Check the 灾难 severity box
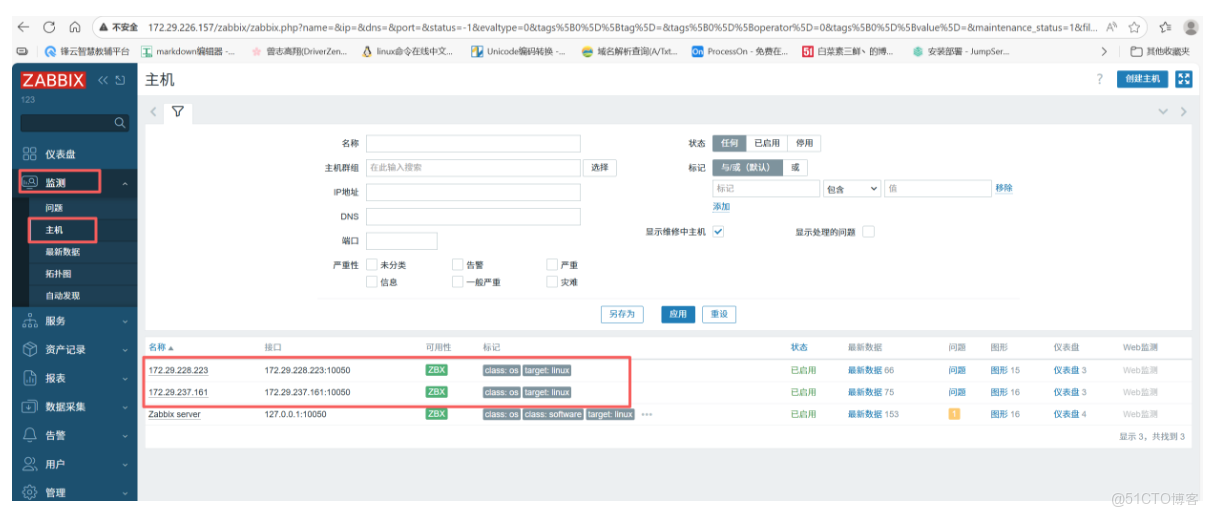 pos(552,282)
